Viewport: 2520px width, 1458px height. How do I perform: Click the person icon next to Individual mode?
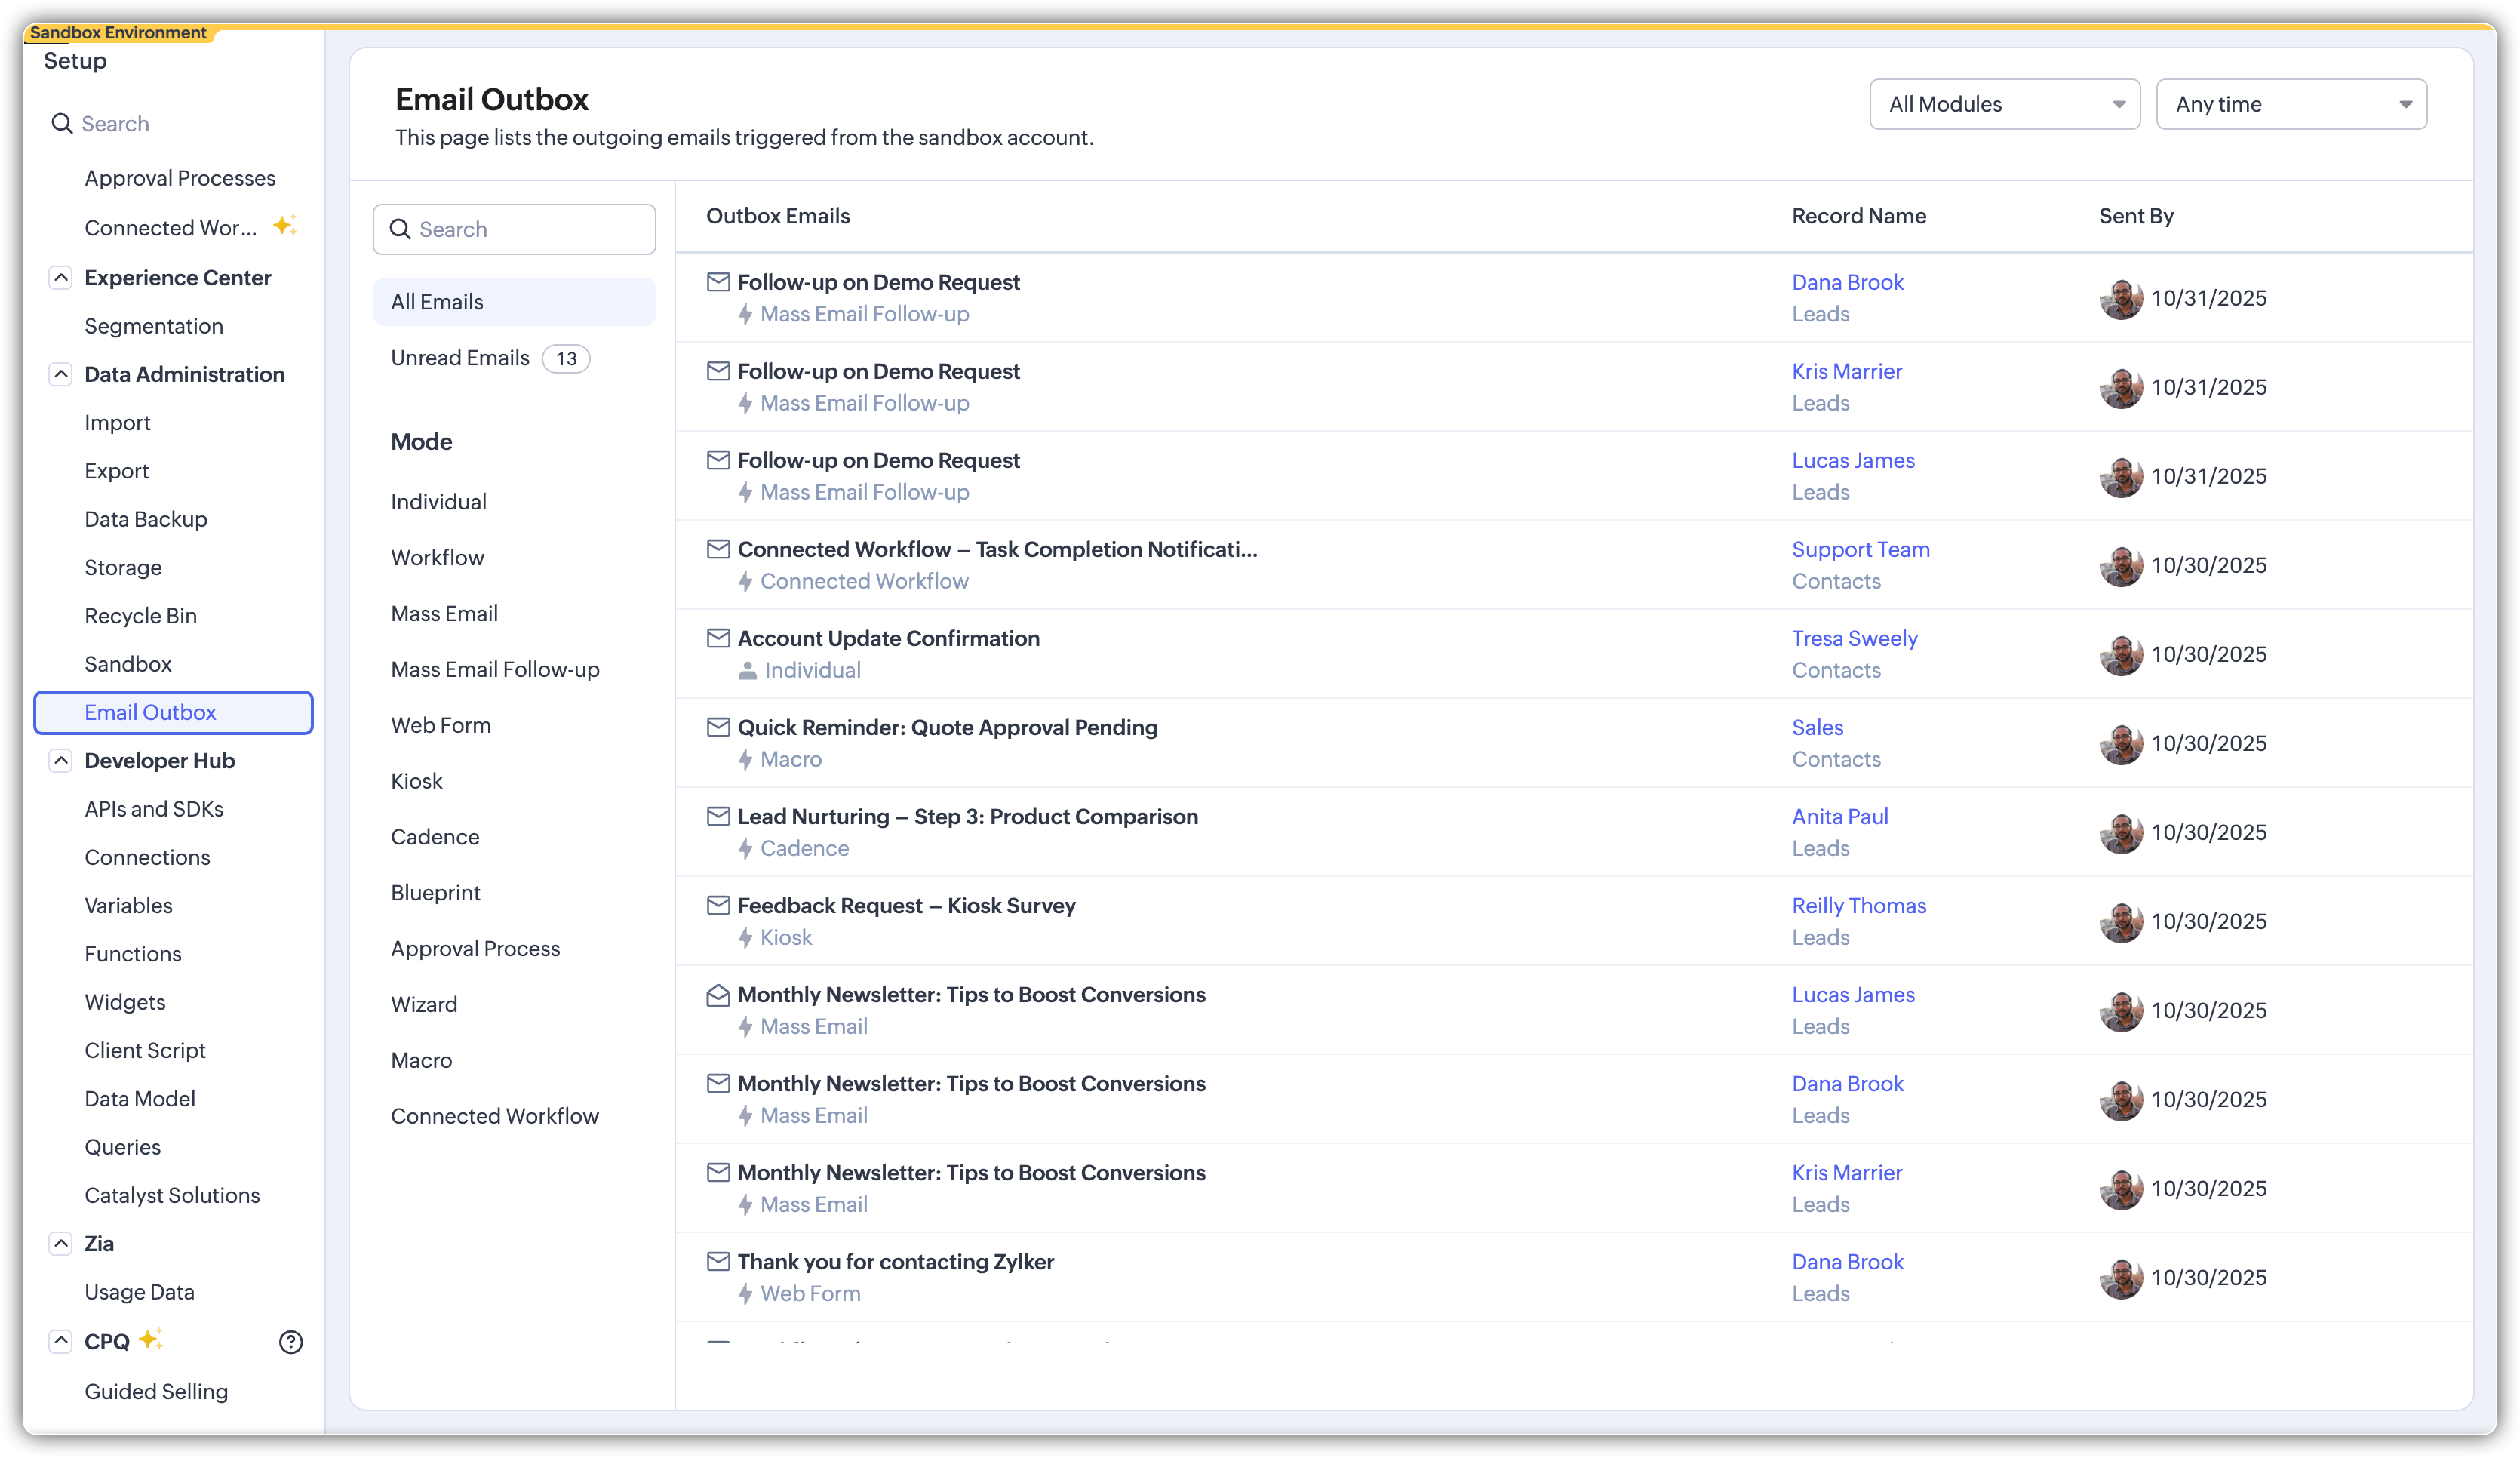click(747, 671)
